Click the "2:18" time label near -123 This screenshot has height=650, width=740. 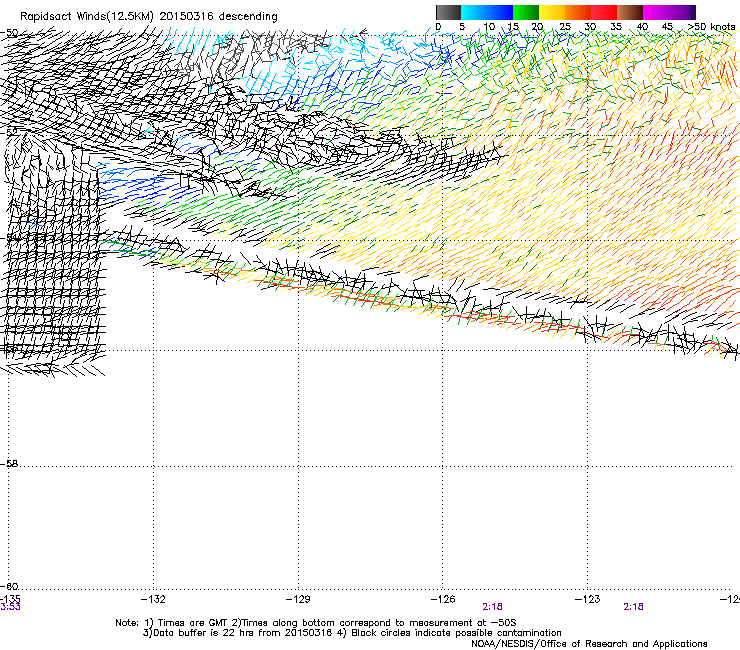[x=633, y=607]
